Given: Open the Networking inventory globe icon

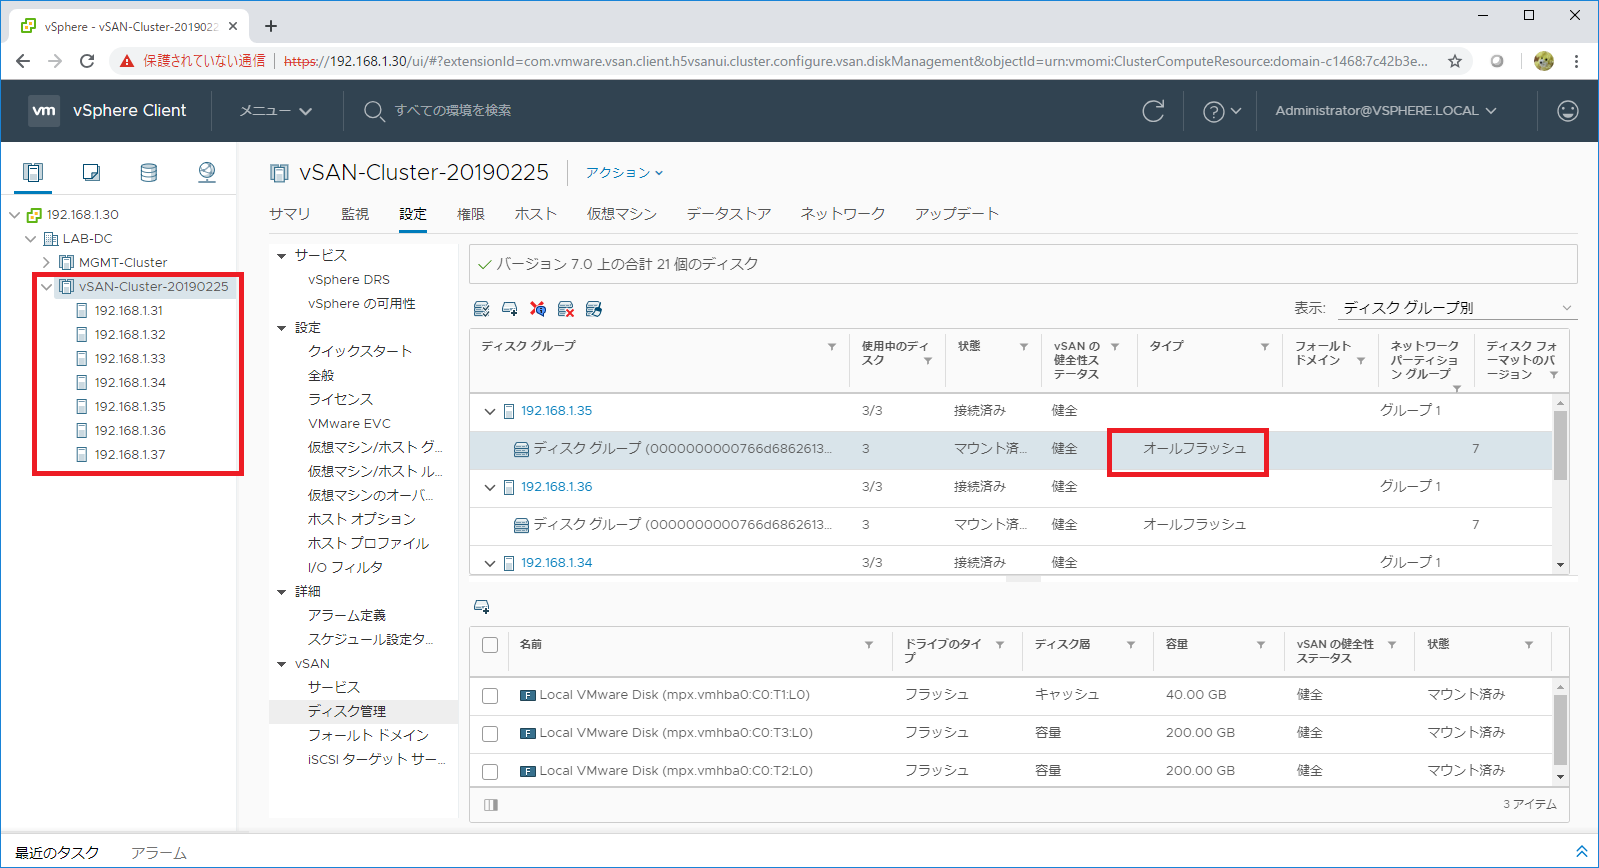Looking at the screenshot, I should point(207,172).
